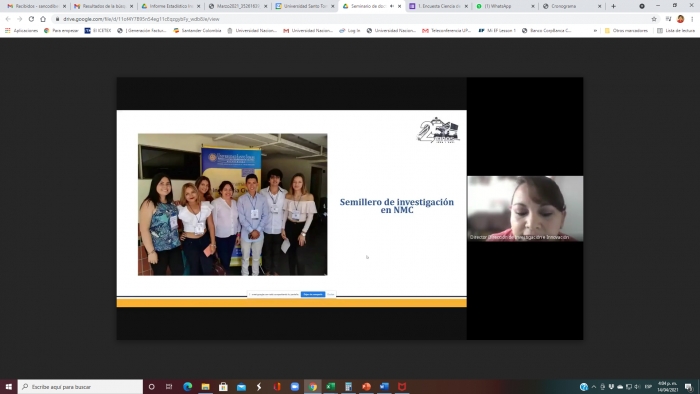Switch to the Cronograma tab
This screenshot has height=394, width=700.
coord(571,6)
